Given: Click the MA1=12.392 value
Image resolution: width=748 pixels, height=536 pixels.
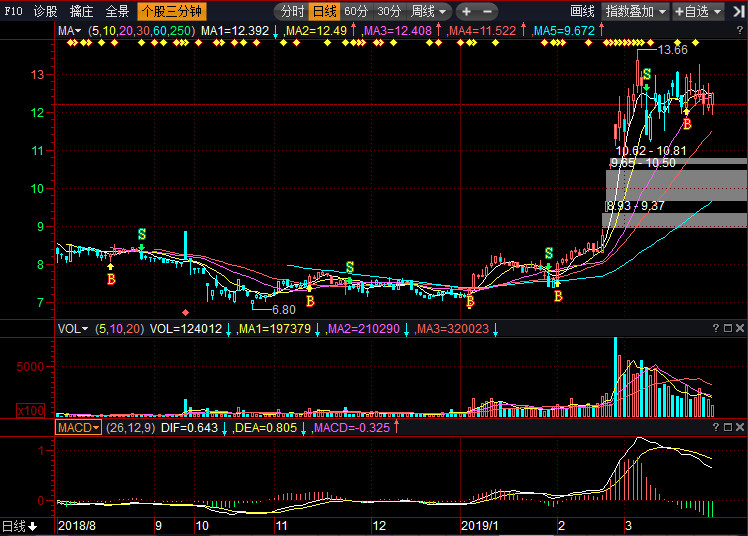Looking at the screenshot, I should (235, 31).
